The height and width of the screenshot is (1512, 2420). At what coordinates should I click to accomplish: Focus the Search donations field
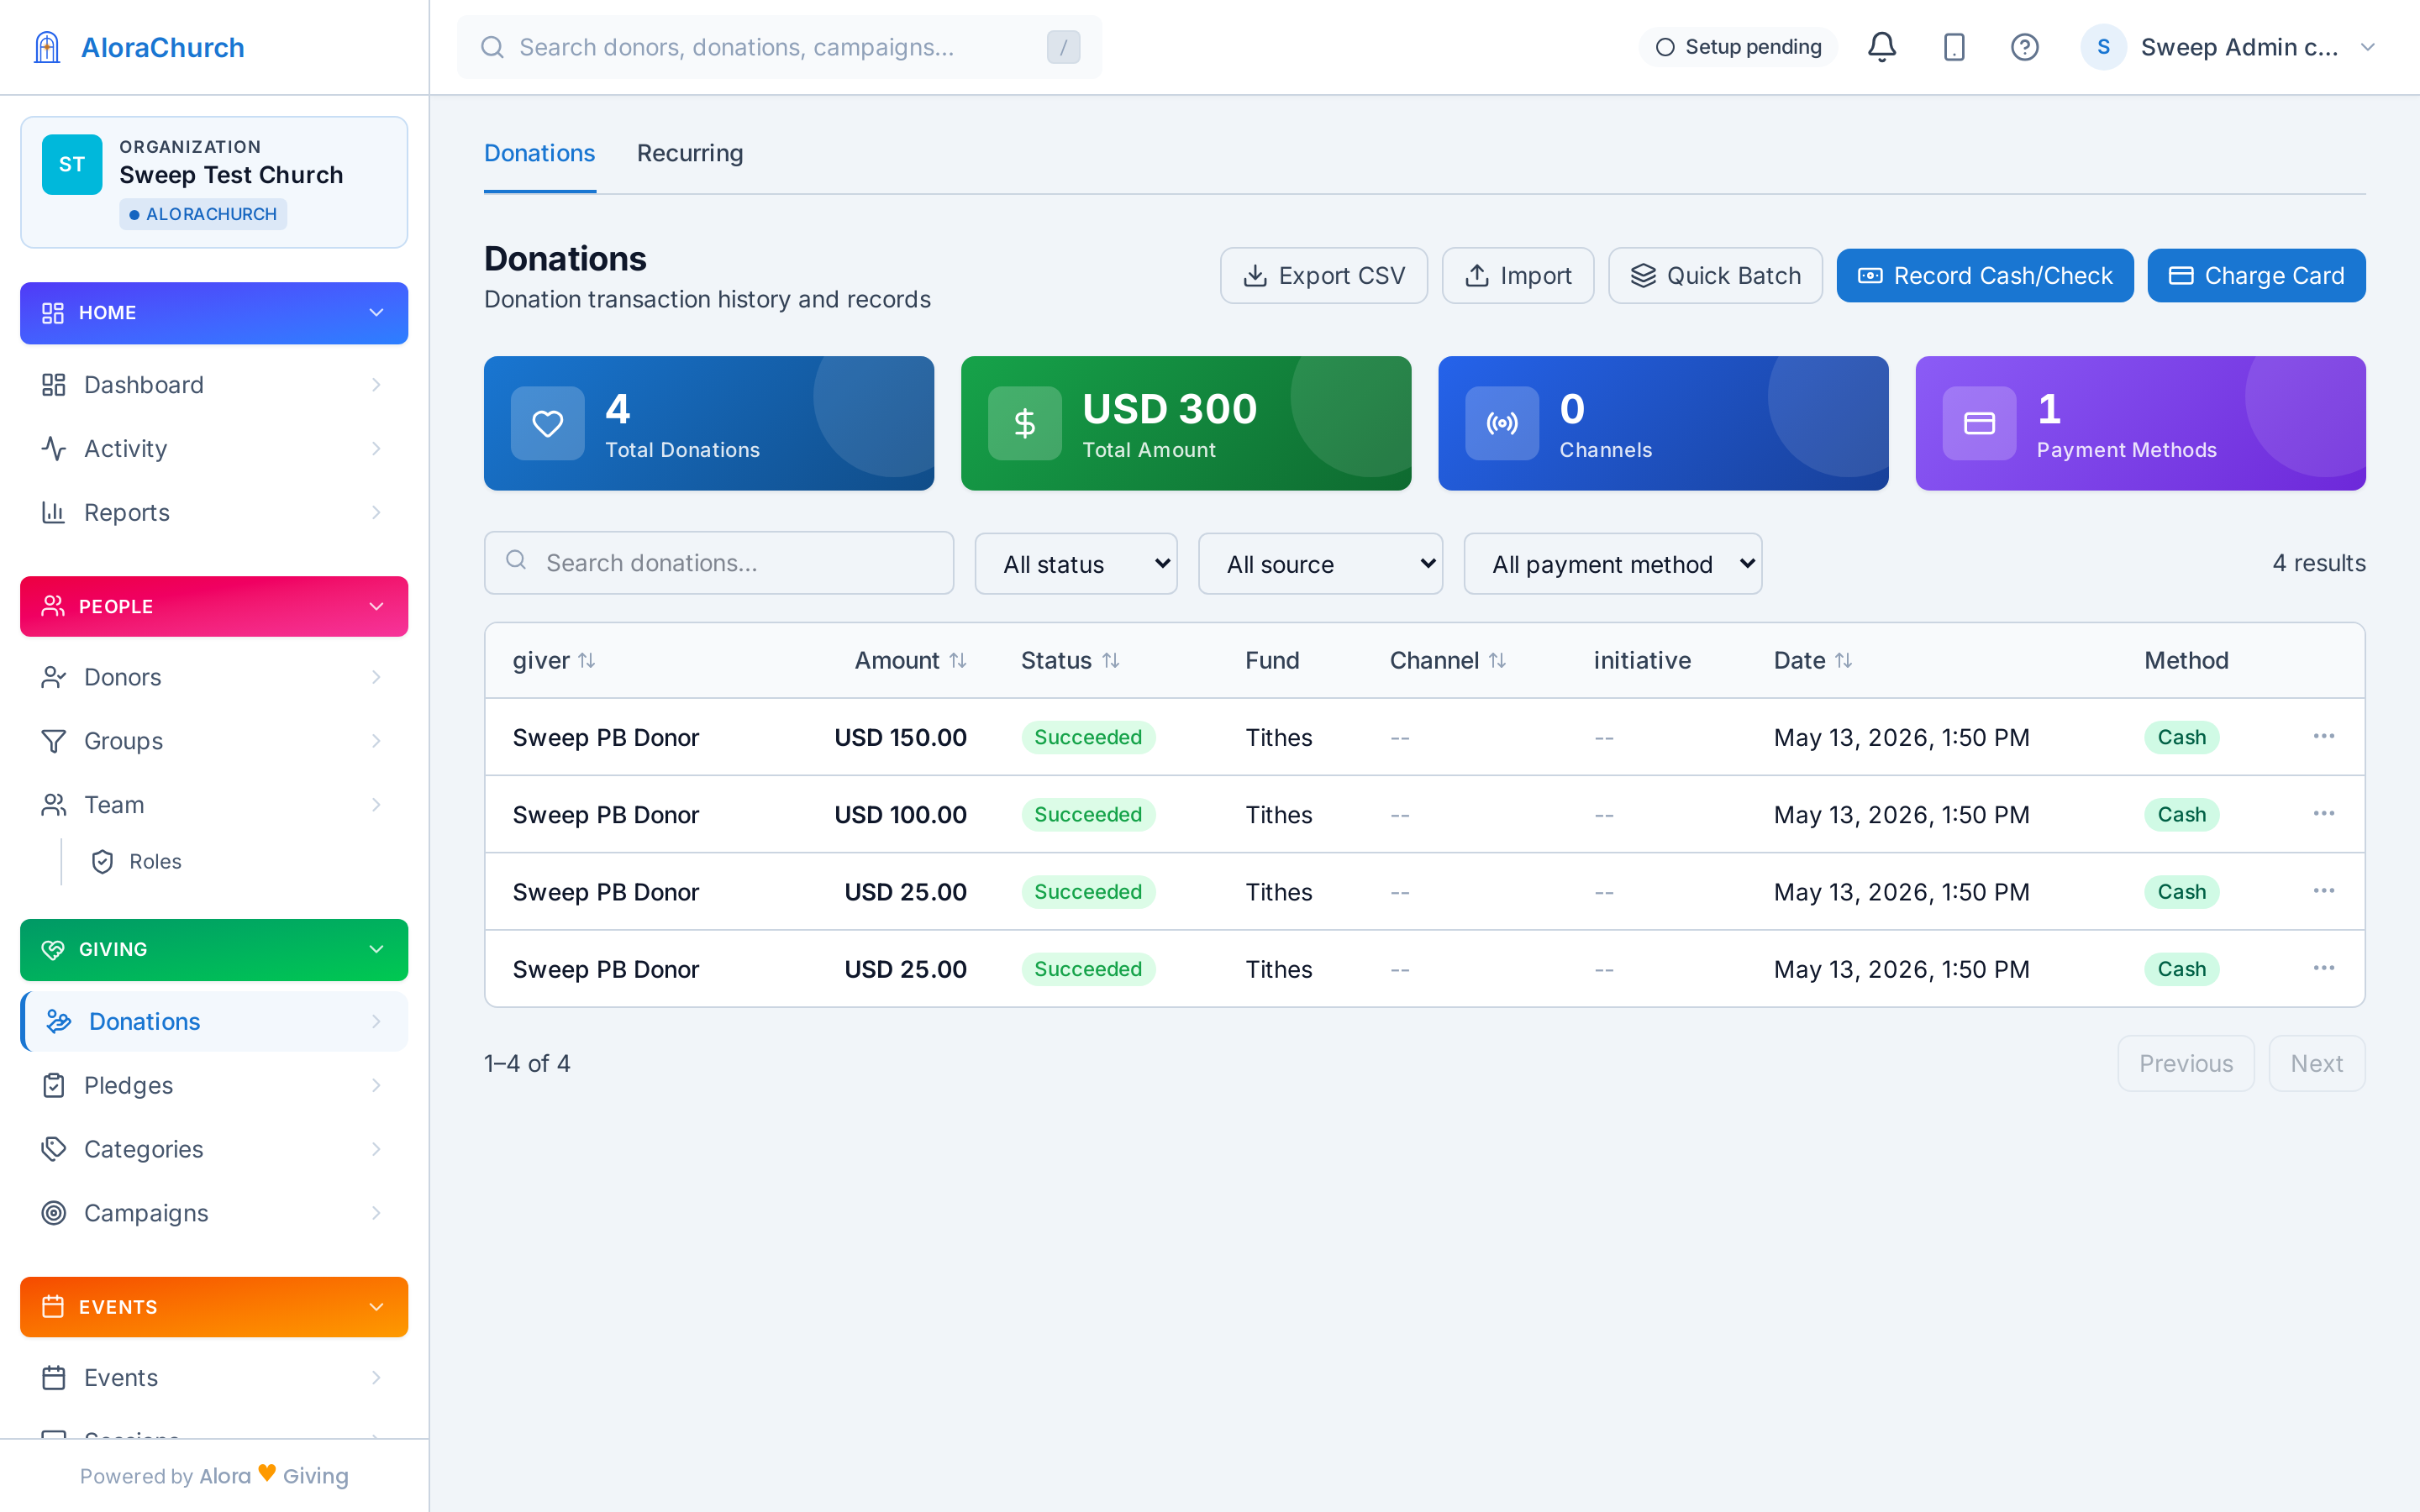point(719,563)
